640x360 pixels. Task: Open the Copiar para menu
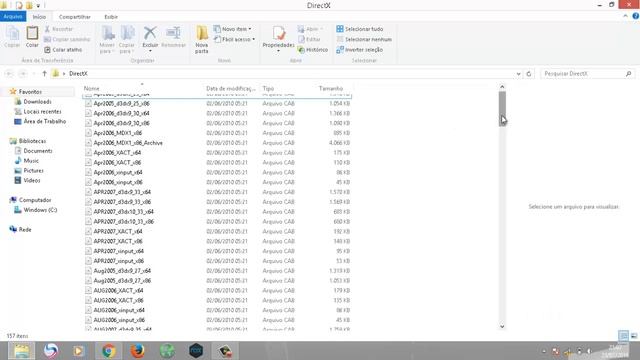[127, 39]
